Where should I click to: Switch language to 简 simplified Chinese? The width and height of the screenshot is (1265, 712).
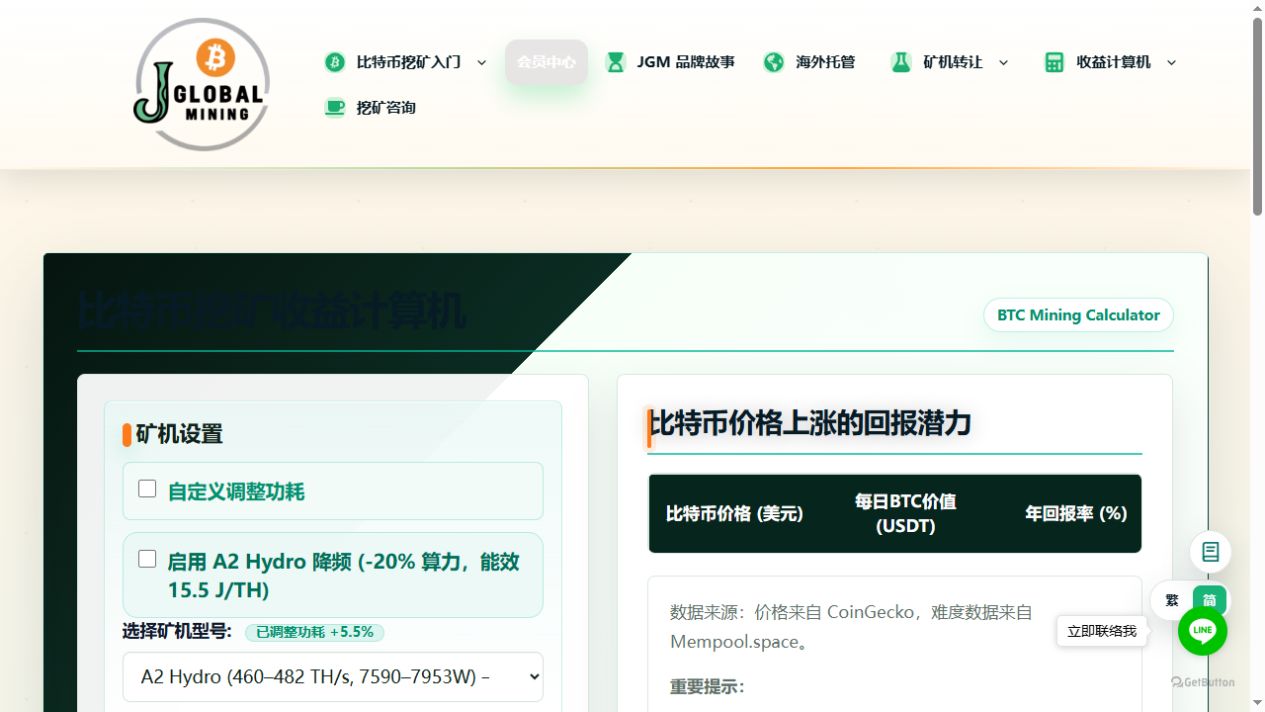pos(1209,600)
